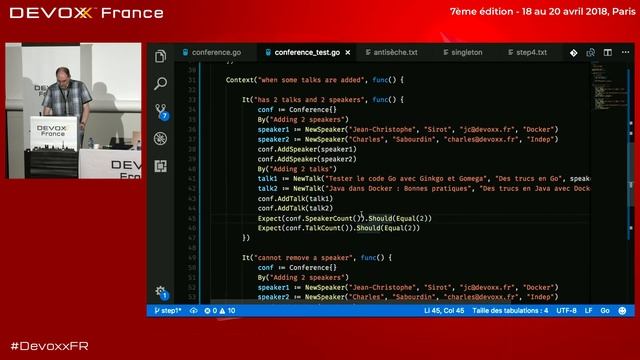Click the git diamond icon in editor toolbar
The height and width of the screenshot is (360, 640).
click(573, 53)
